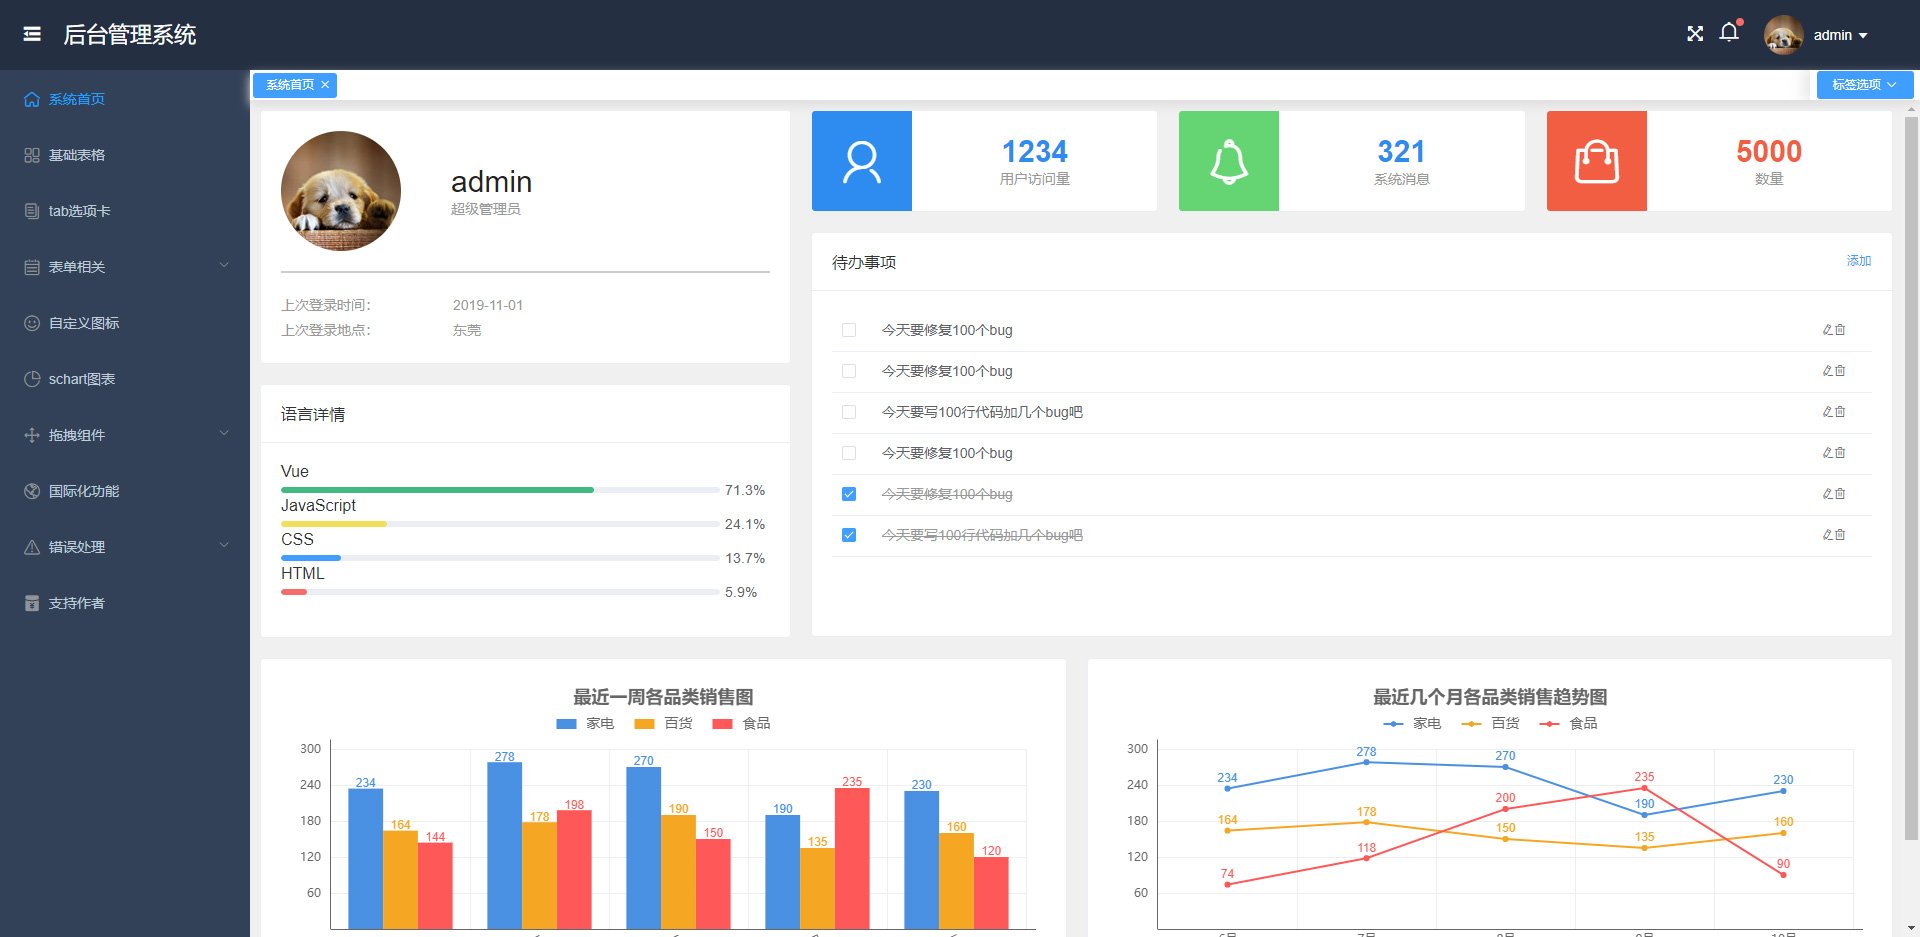Delete the unchecked 今天要写100行代码加几个bug吧 item
The image size is (1920, 937).
(x=1840, y=412)
